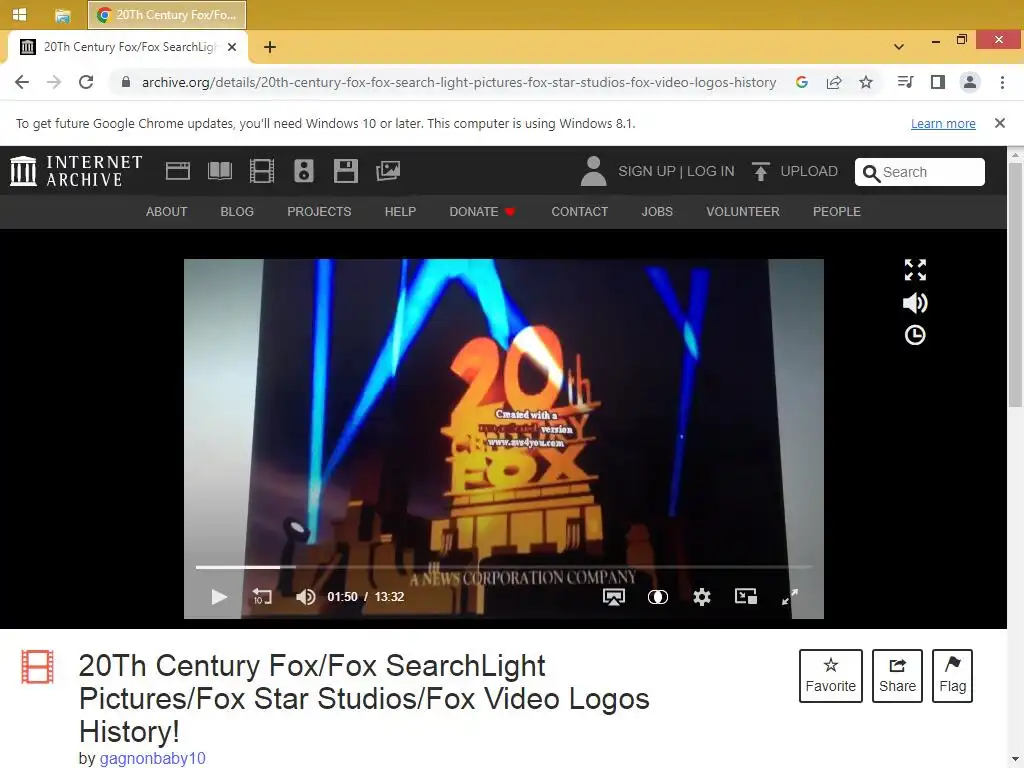The image size is (1024, 768).
Task: Close the 20Th Century Fox tab
Action: [x=232, y=47]
